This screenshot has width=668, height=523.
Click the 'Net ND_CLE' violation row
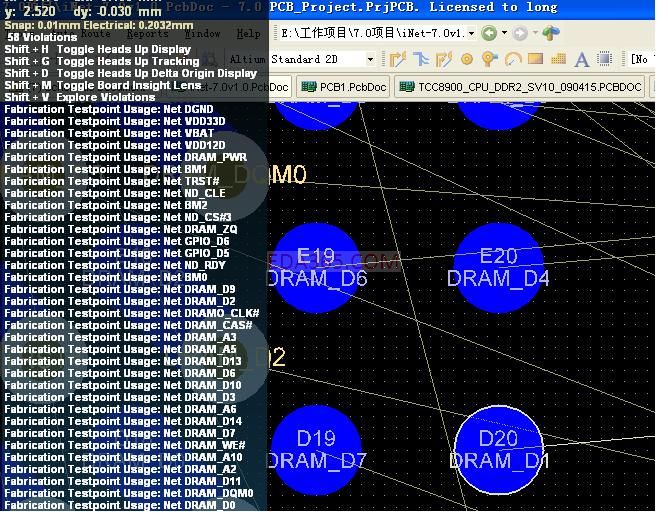click(x=115, y=193)
